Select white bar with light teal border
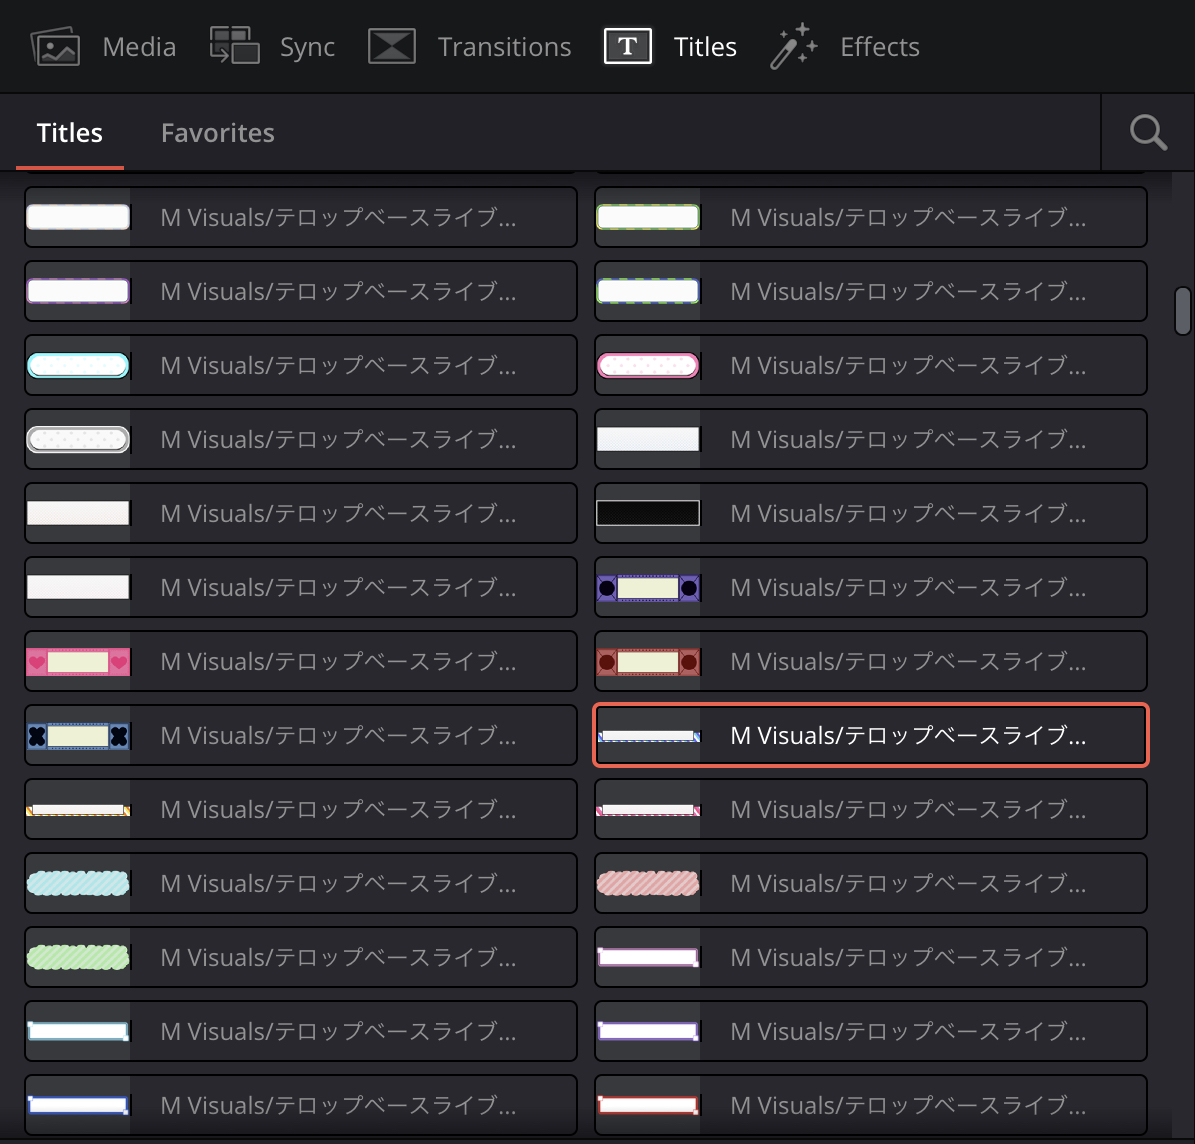Viewport: 1195px width, 1144px height. pyautogui.click(x=300, y=1030)
